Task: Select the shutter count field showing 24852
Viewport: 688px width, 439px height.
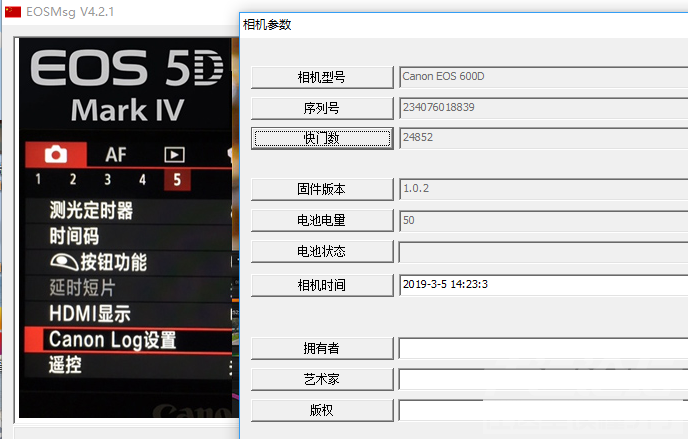Action: [544, 139]
